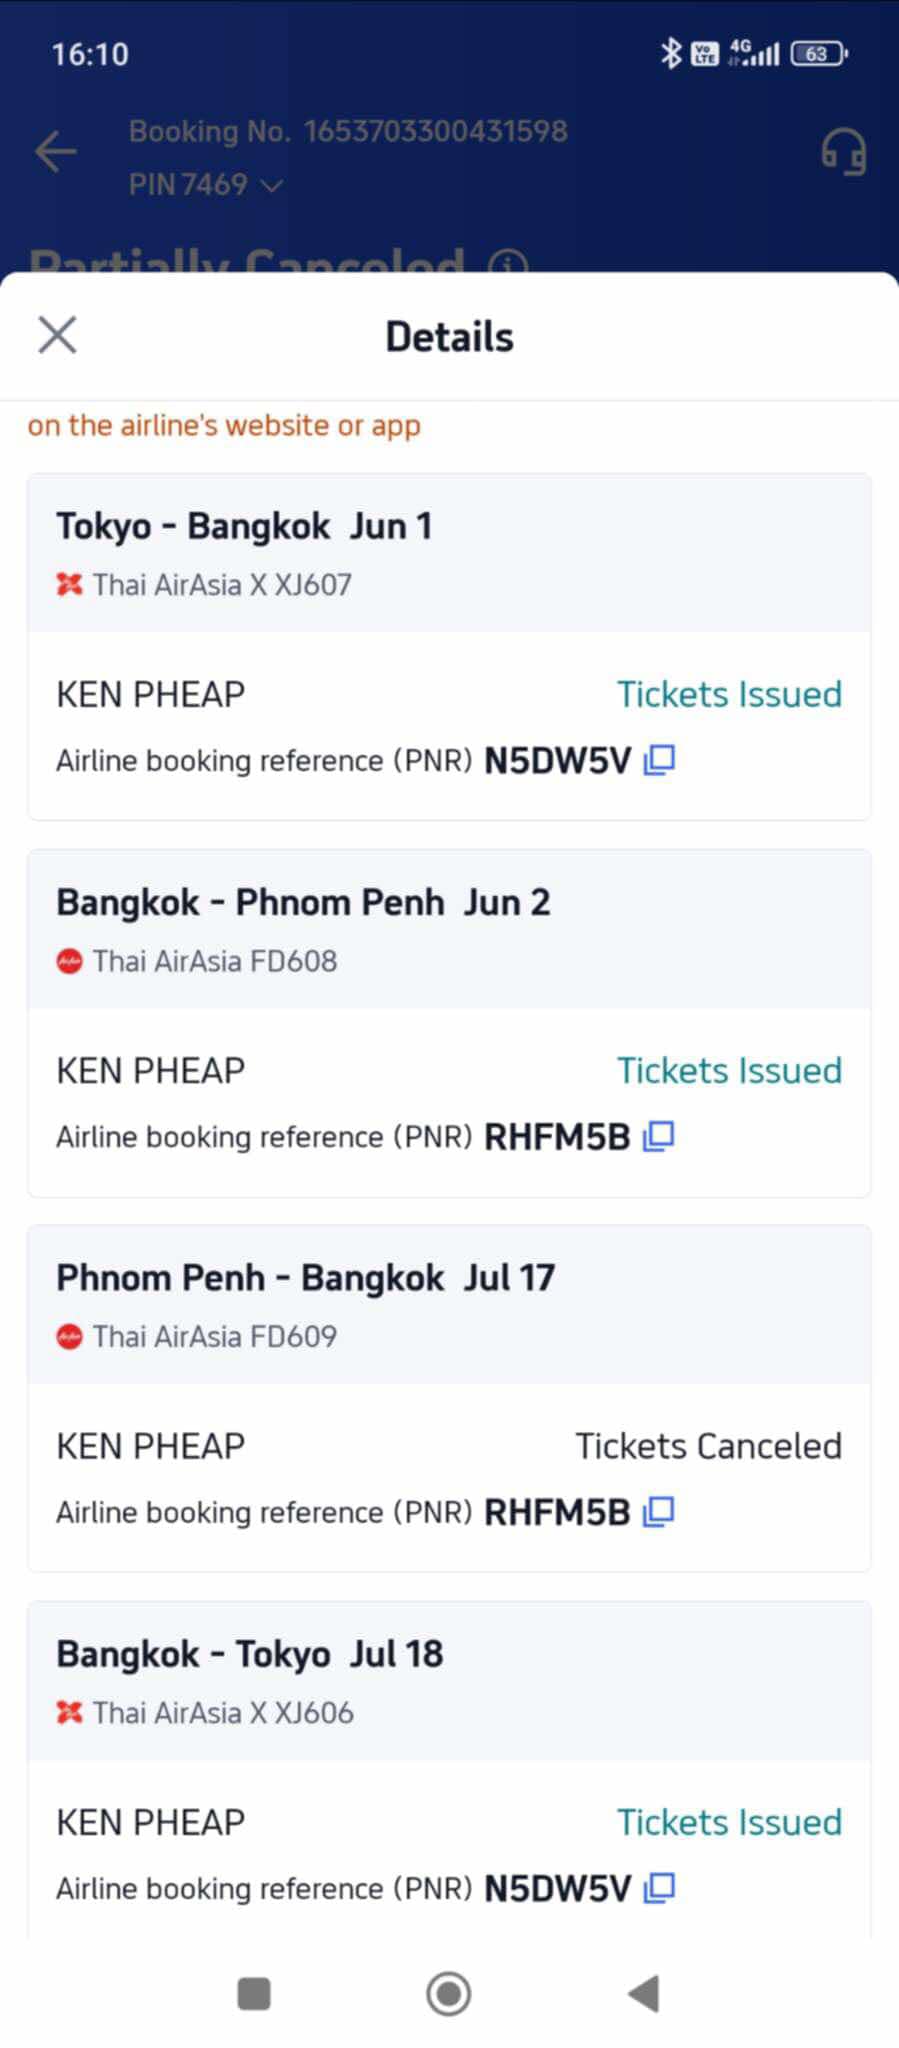Copy PNR for Tokyo - Bangkok Jun 1 flight
The width and height of the screenshot is (899, 2048).
point(659,761)
